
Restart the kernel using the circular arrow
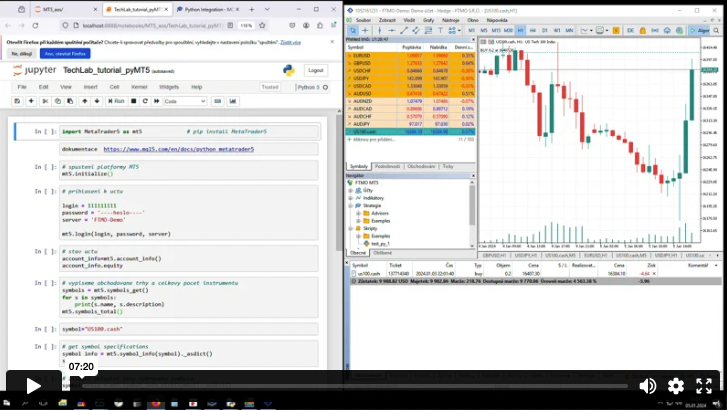click(x=145, y=101)
